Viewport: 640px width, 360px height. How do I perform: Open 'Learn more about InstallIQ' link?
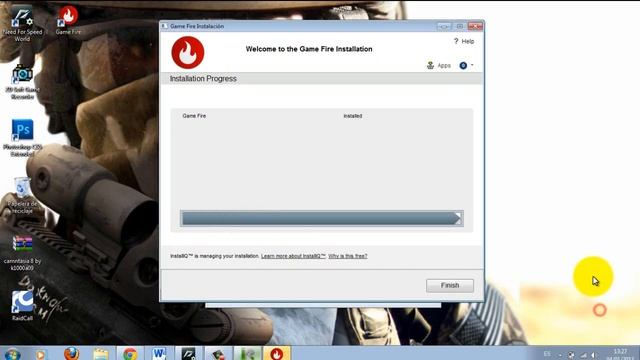293,256
